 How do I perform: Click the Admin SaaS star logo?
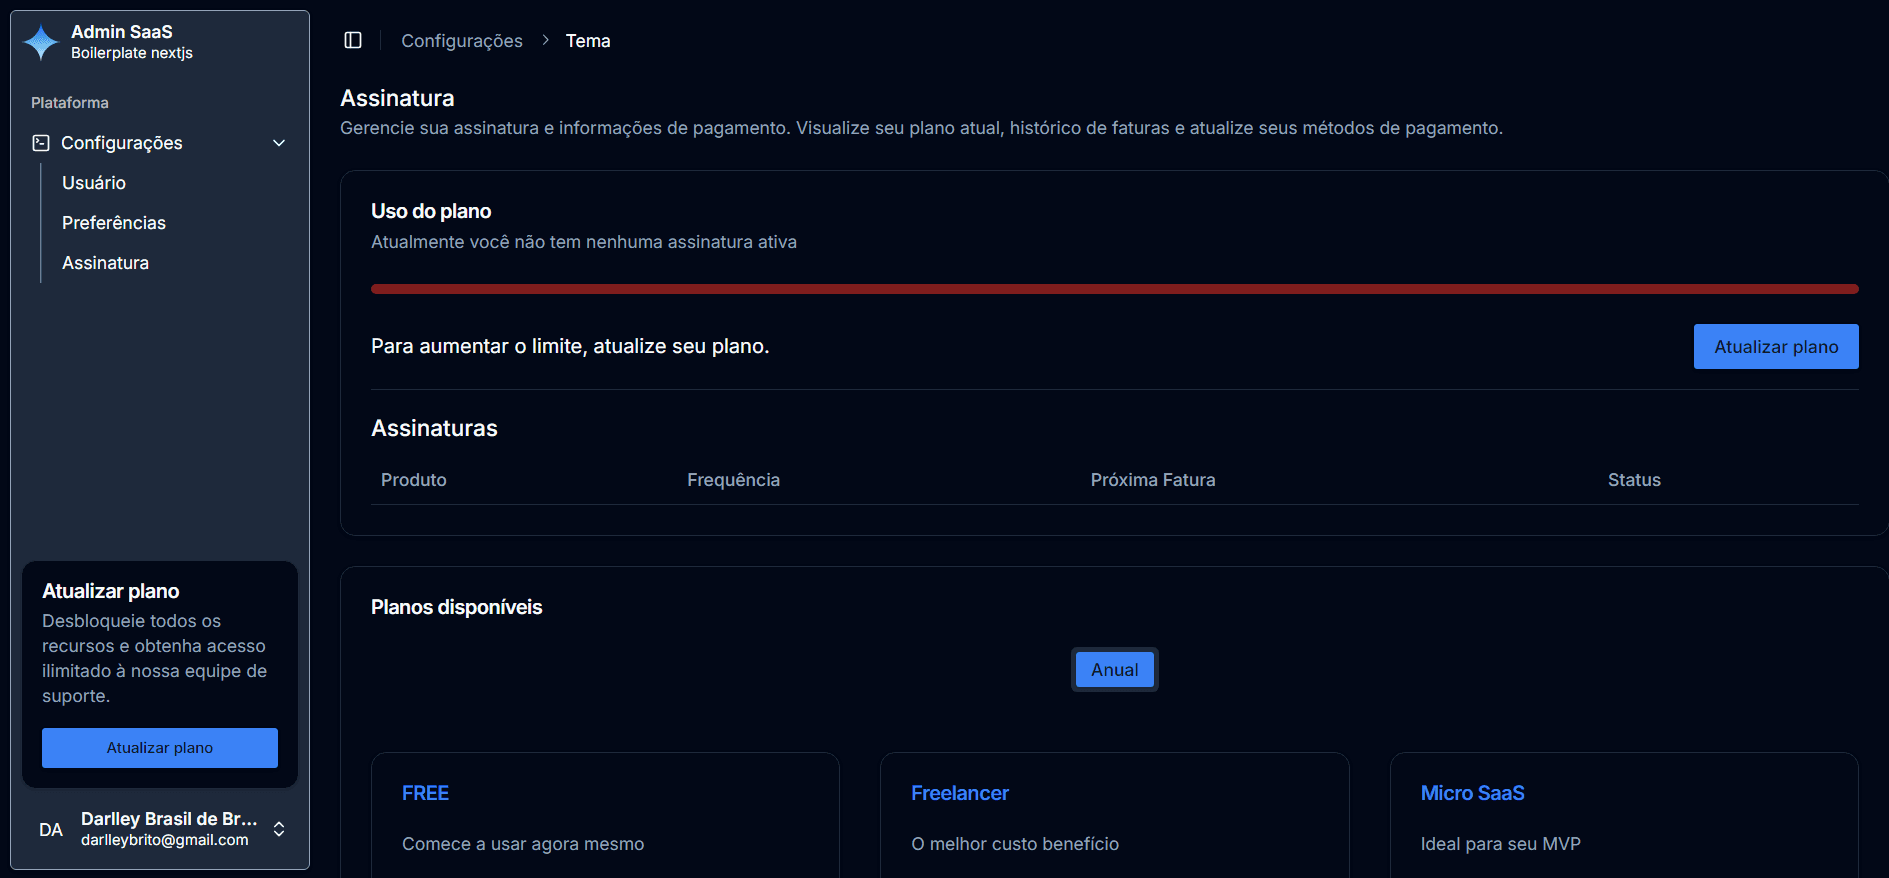click(x=41, y=42)
